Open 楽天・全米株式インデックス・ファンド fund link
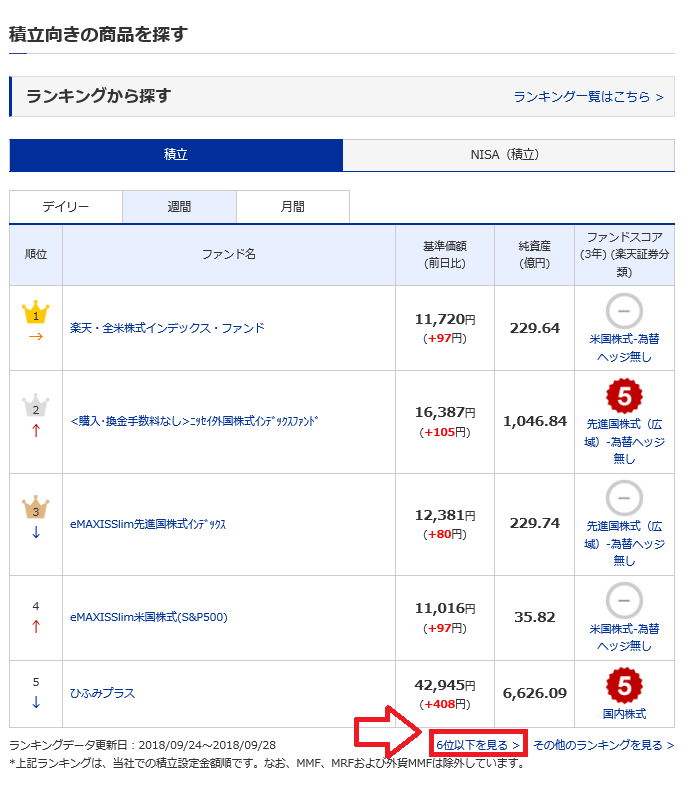The width and height of the screenshot is (697, 801). (167, 328)
